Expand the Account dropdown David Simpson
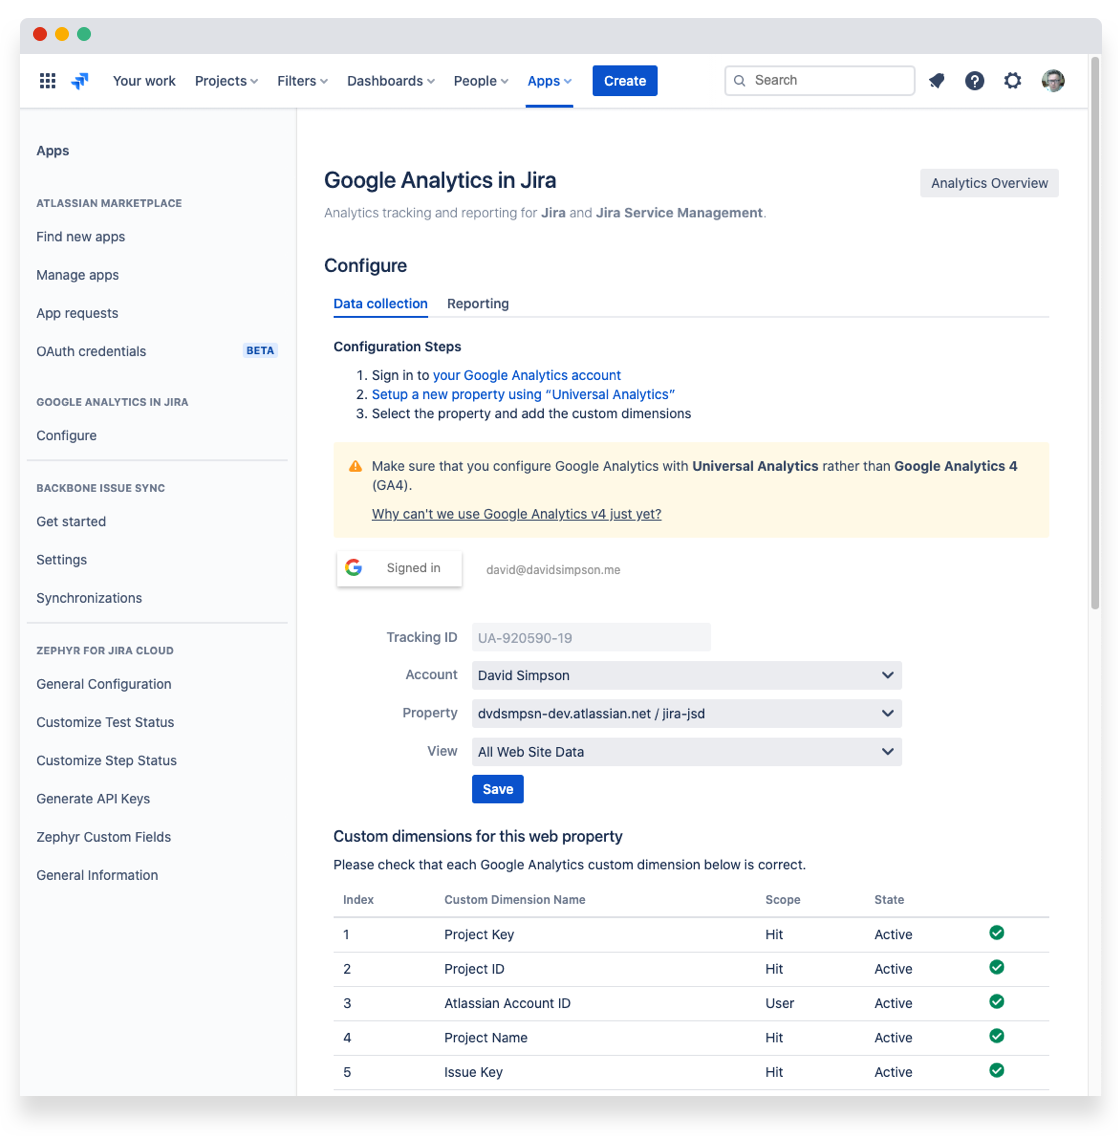Viewport: 1118px width, 1137px height. (686, 675)
